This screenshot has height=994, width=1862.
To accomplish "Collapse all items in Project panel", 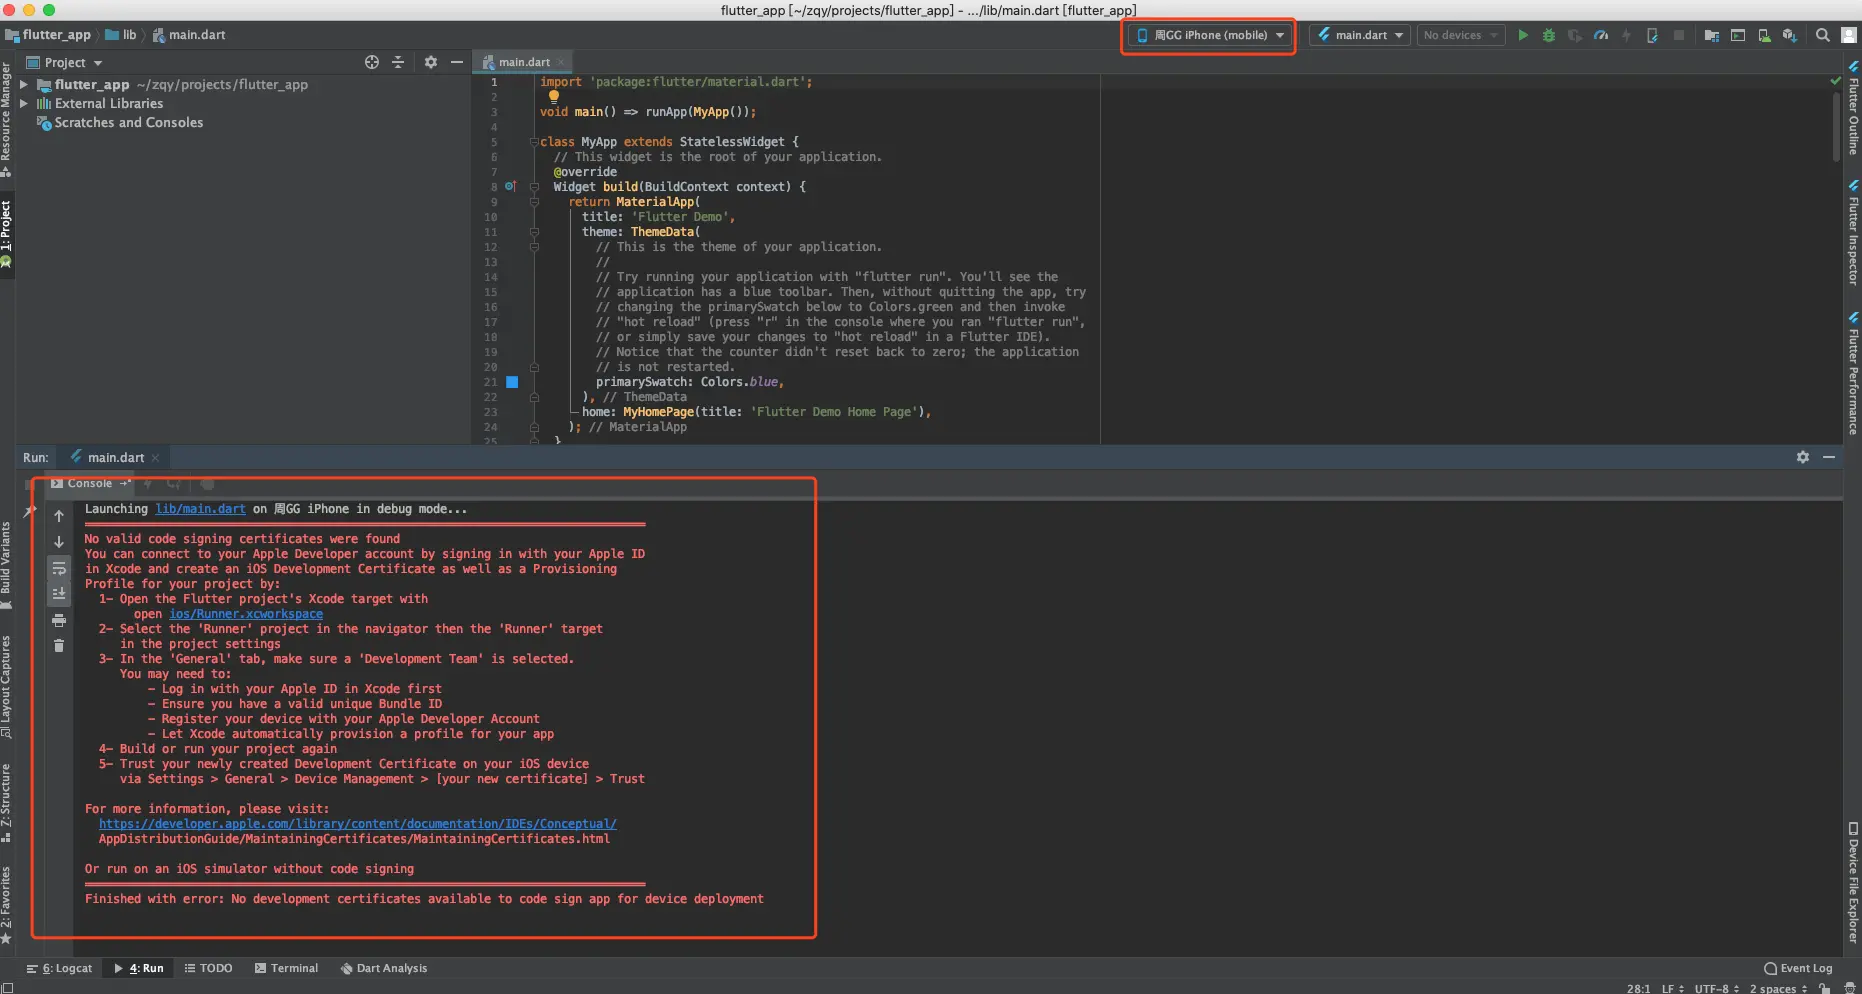I will pos(398,62).
